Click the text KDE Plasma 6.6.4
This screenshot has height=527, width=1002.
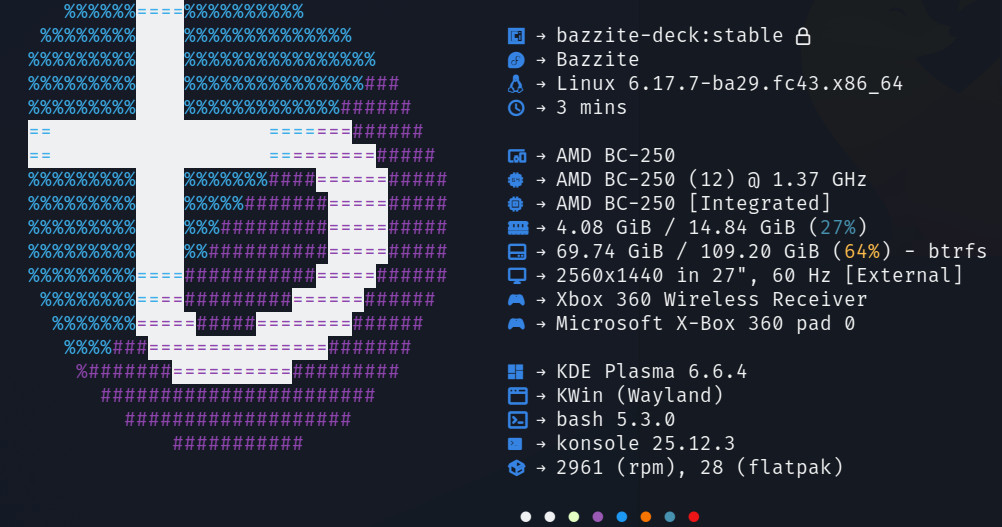point(652,371)
